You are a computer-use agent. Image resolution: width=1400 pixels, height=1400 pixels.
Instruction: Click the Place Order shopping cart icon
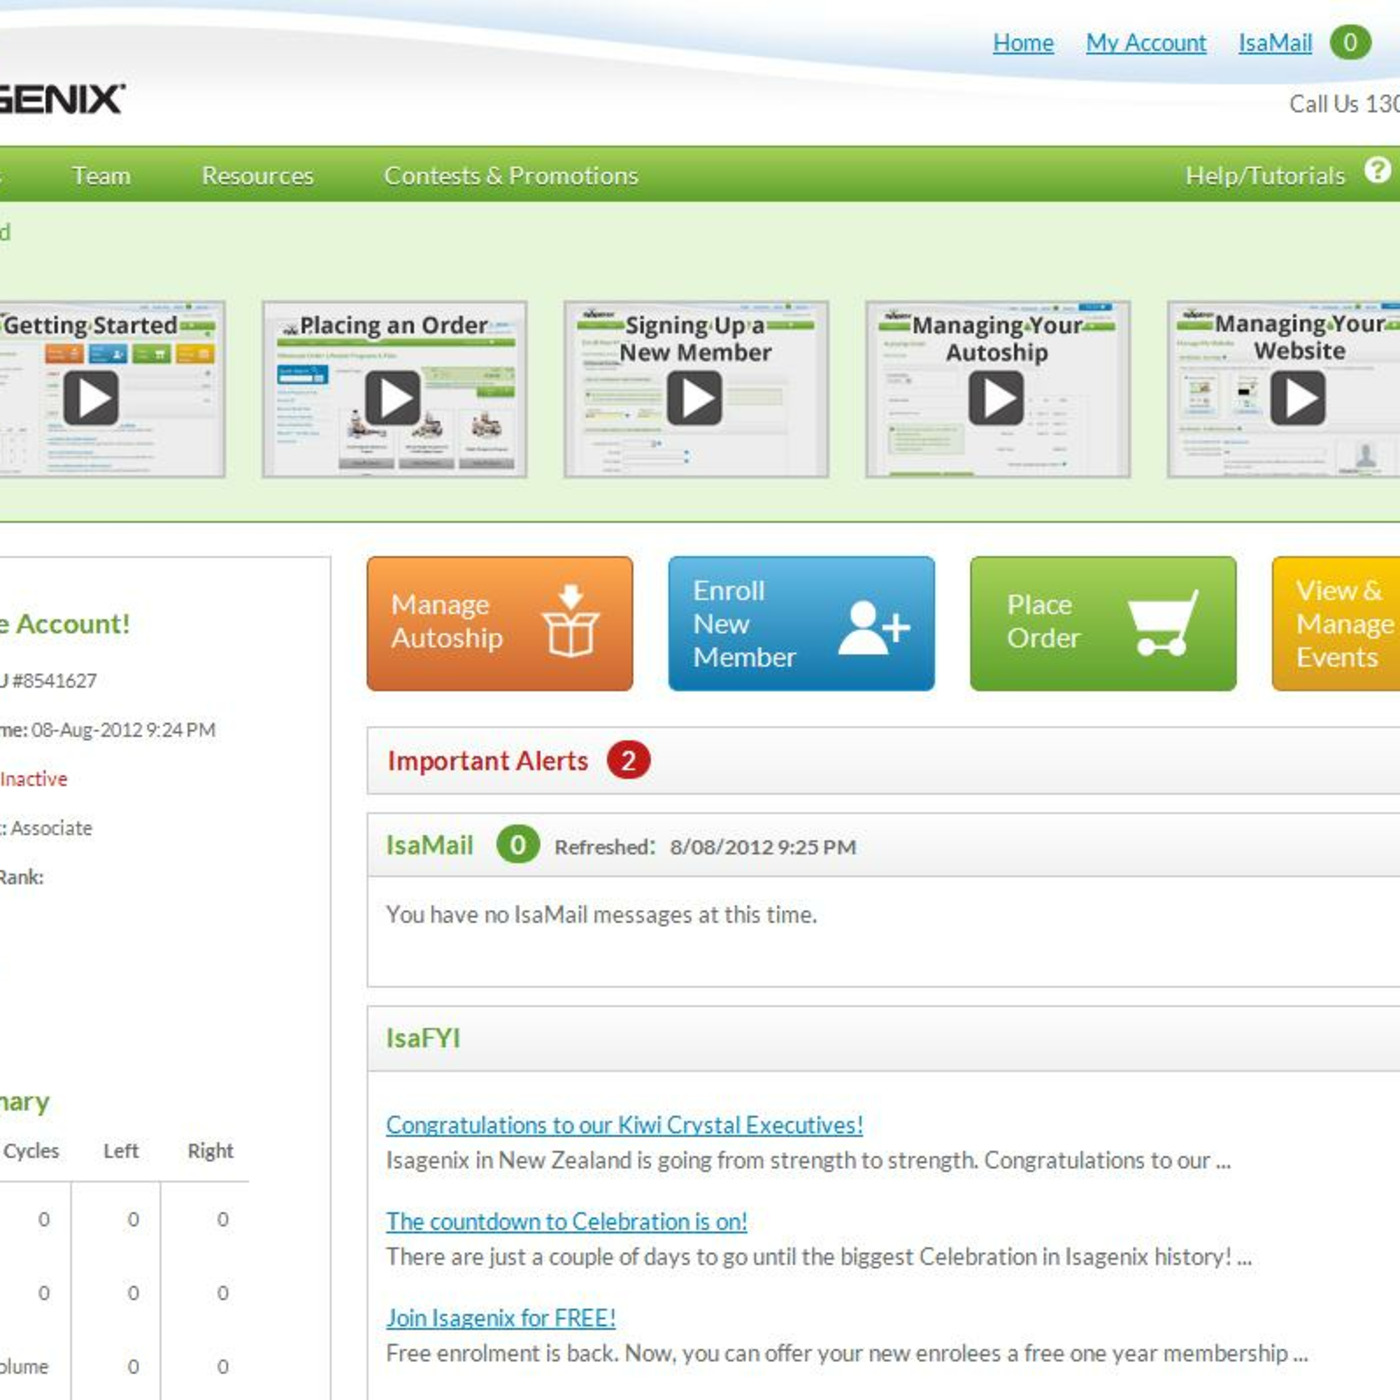(1162, 624)
